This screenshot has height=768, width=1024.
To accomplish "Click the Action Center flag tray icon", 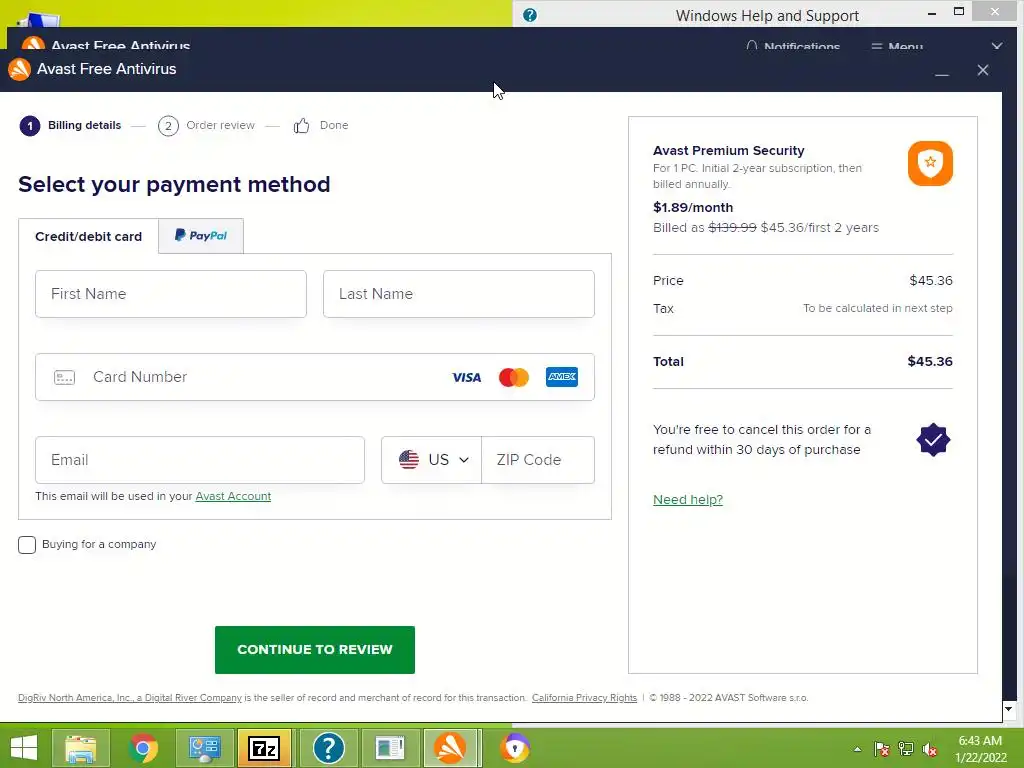I will pyautogui.click(x=882, y=749).
